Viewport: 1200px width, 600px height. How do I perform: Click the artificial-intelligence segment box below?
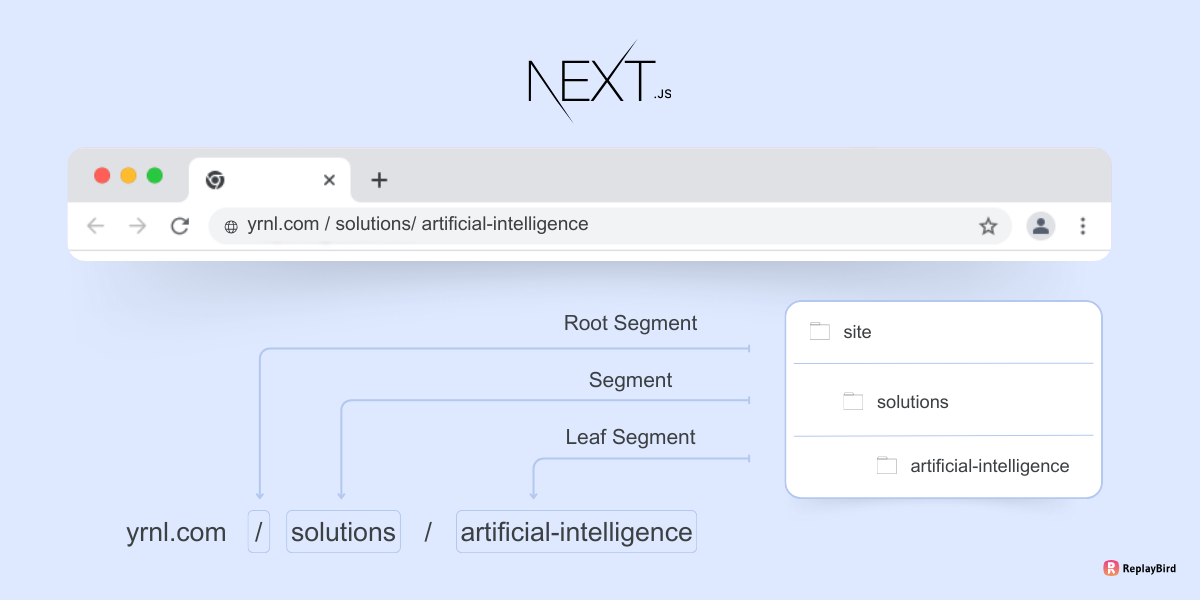(x=576, y=532)
